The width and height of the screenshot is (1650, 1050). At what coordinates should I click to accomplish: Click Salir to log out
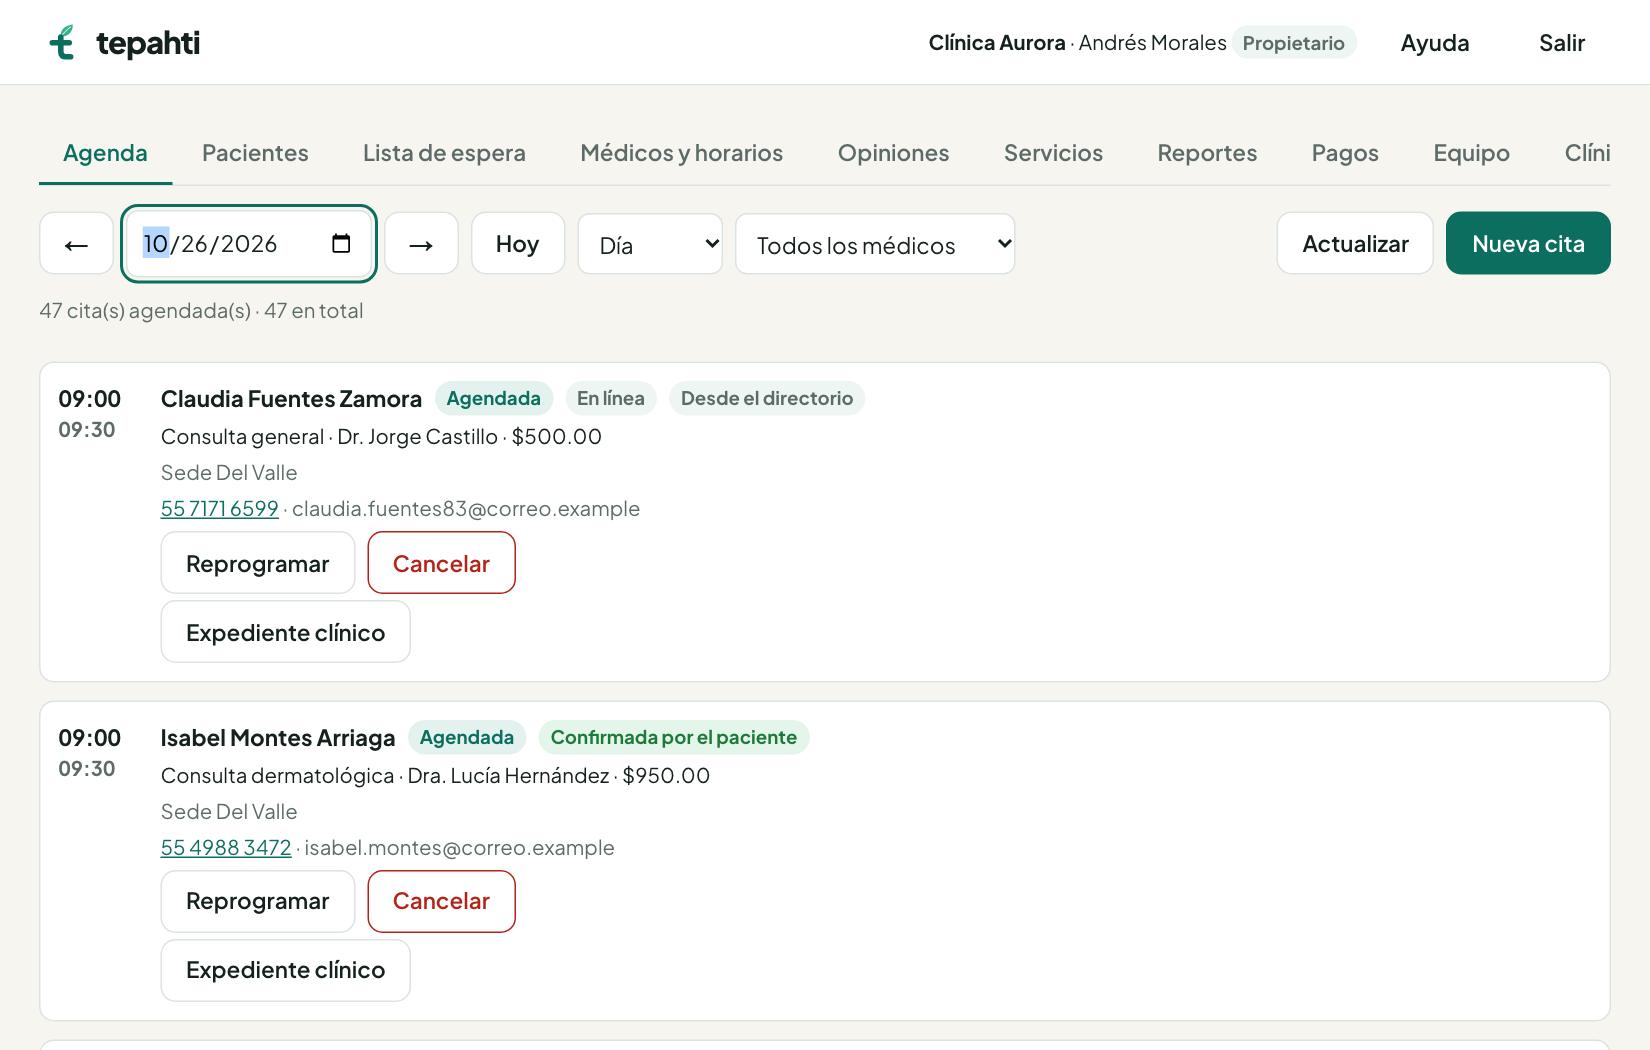1562,43
